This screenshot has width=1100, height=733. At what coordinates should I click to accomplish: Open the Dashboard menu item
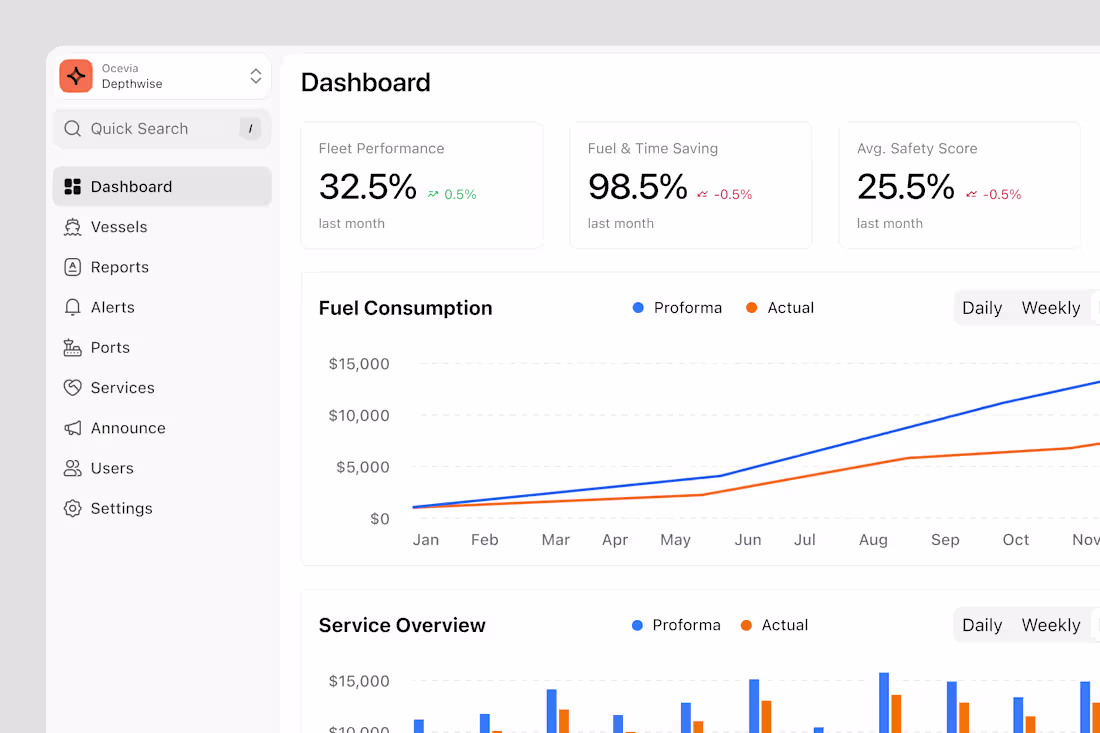click(162, 187)
